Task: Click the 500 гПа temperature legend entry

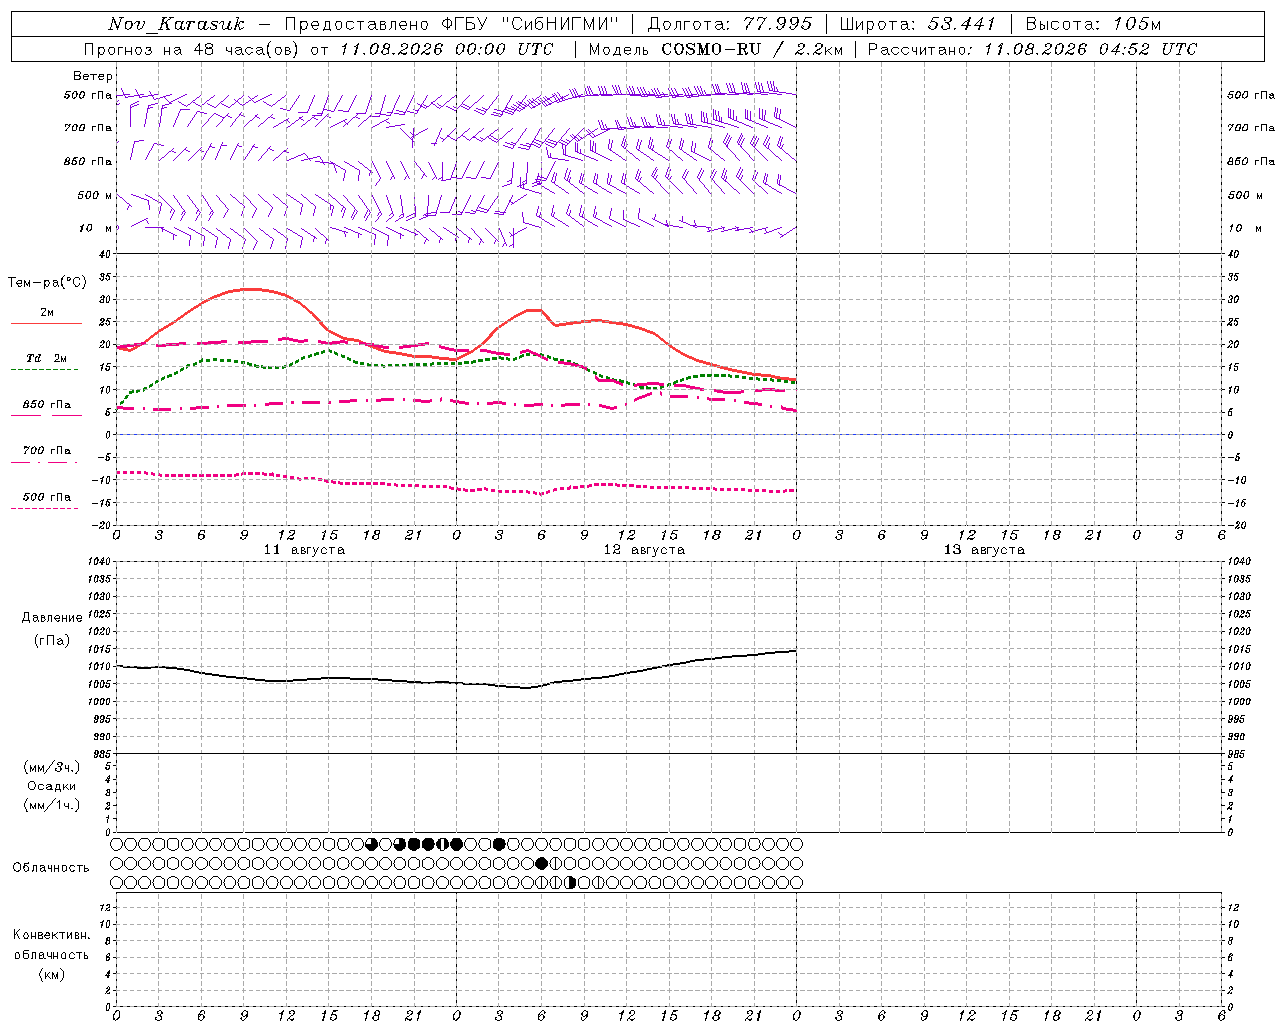Action: pyautogui.click(x=46, y=496)
